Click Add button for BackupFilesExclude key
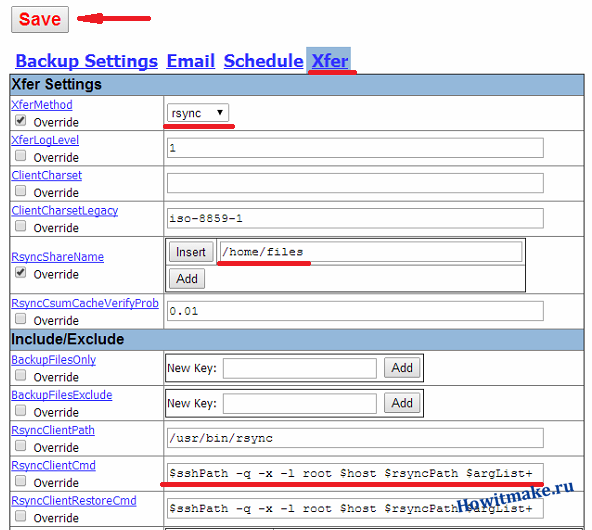Image resolution: width=592 pixels, height=530 pixels. [402, 403]
